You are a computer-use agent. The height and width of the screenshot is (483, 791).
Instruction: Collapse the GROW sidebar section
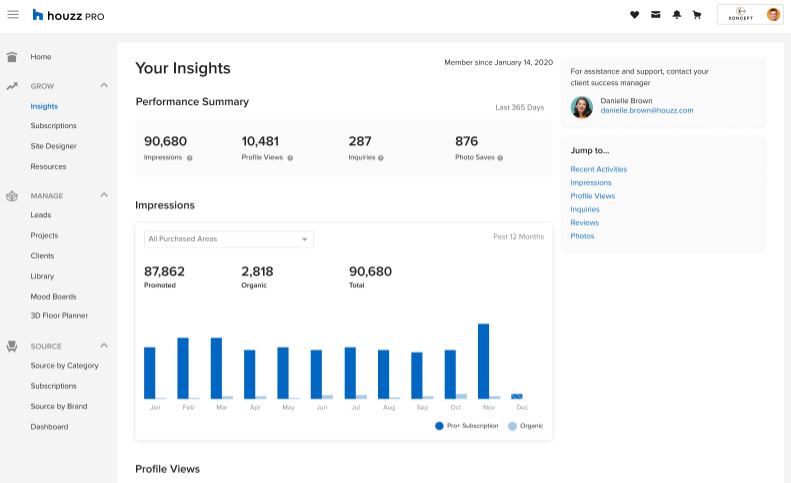104,85
